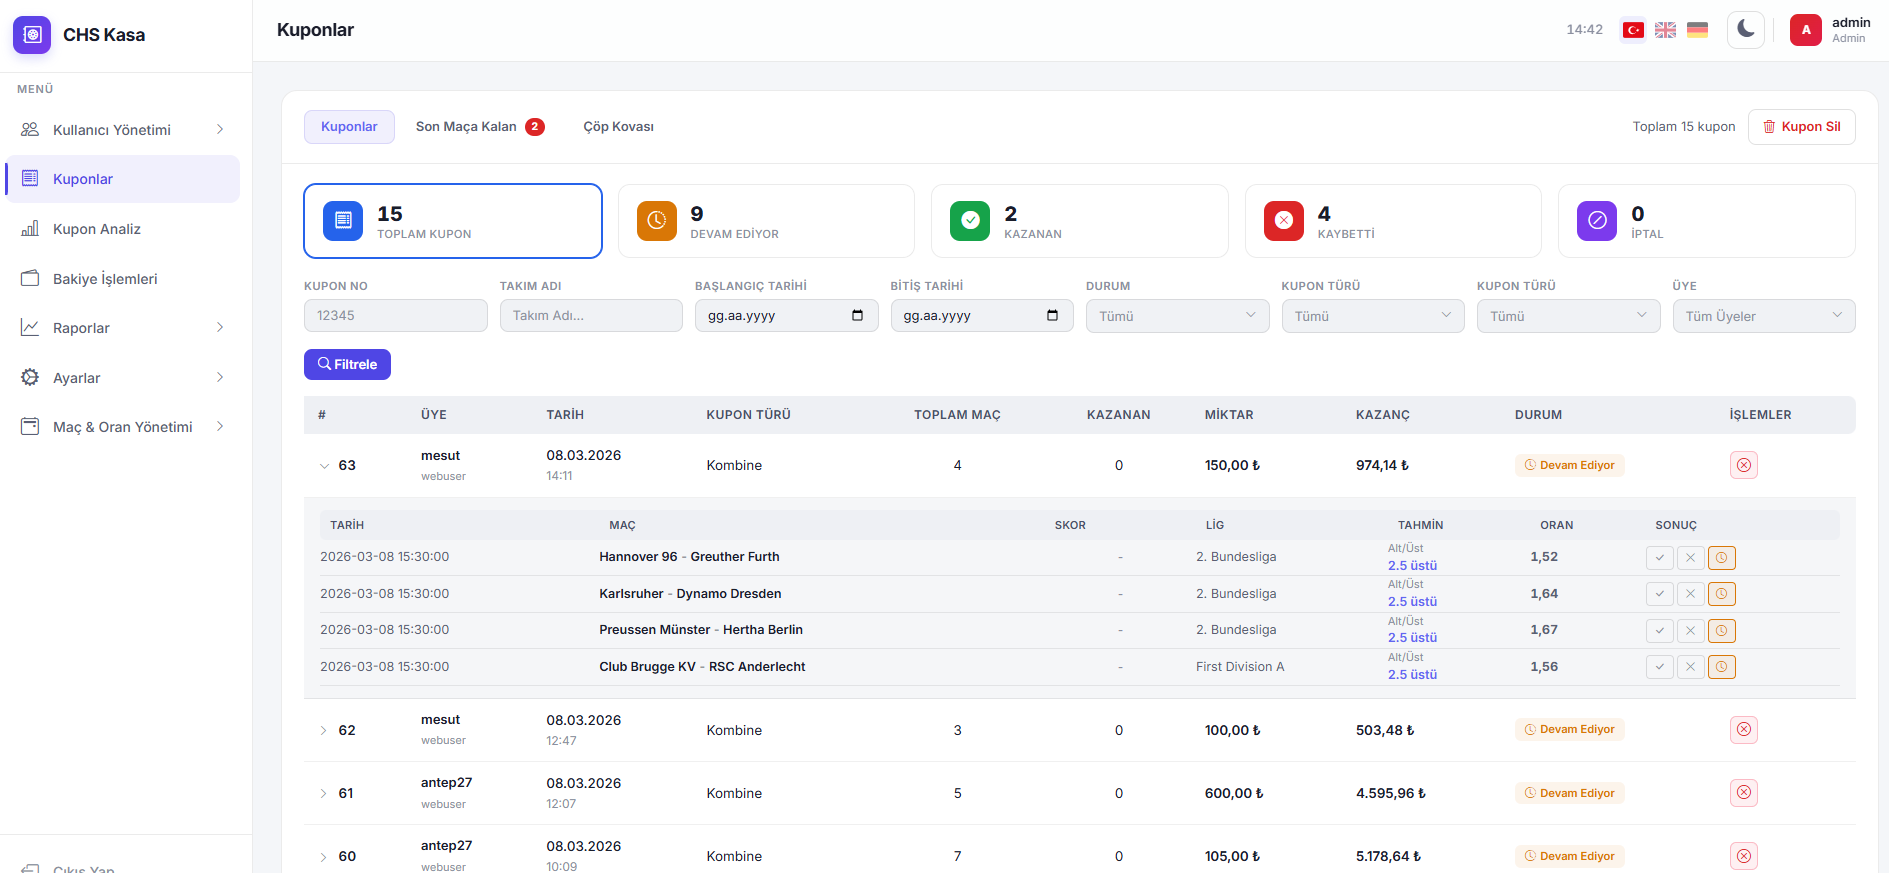Open the Tüm Üyeler member dropdown
The image size is (1889, 873).
coord(1764,316)
